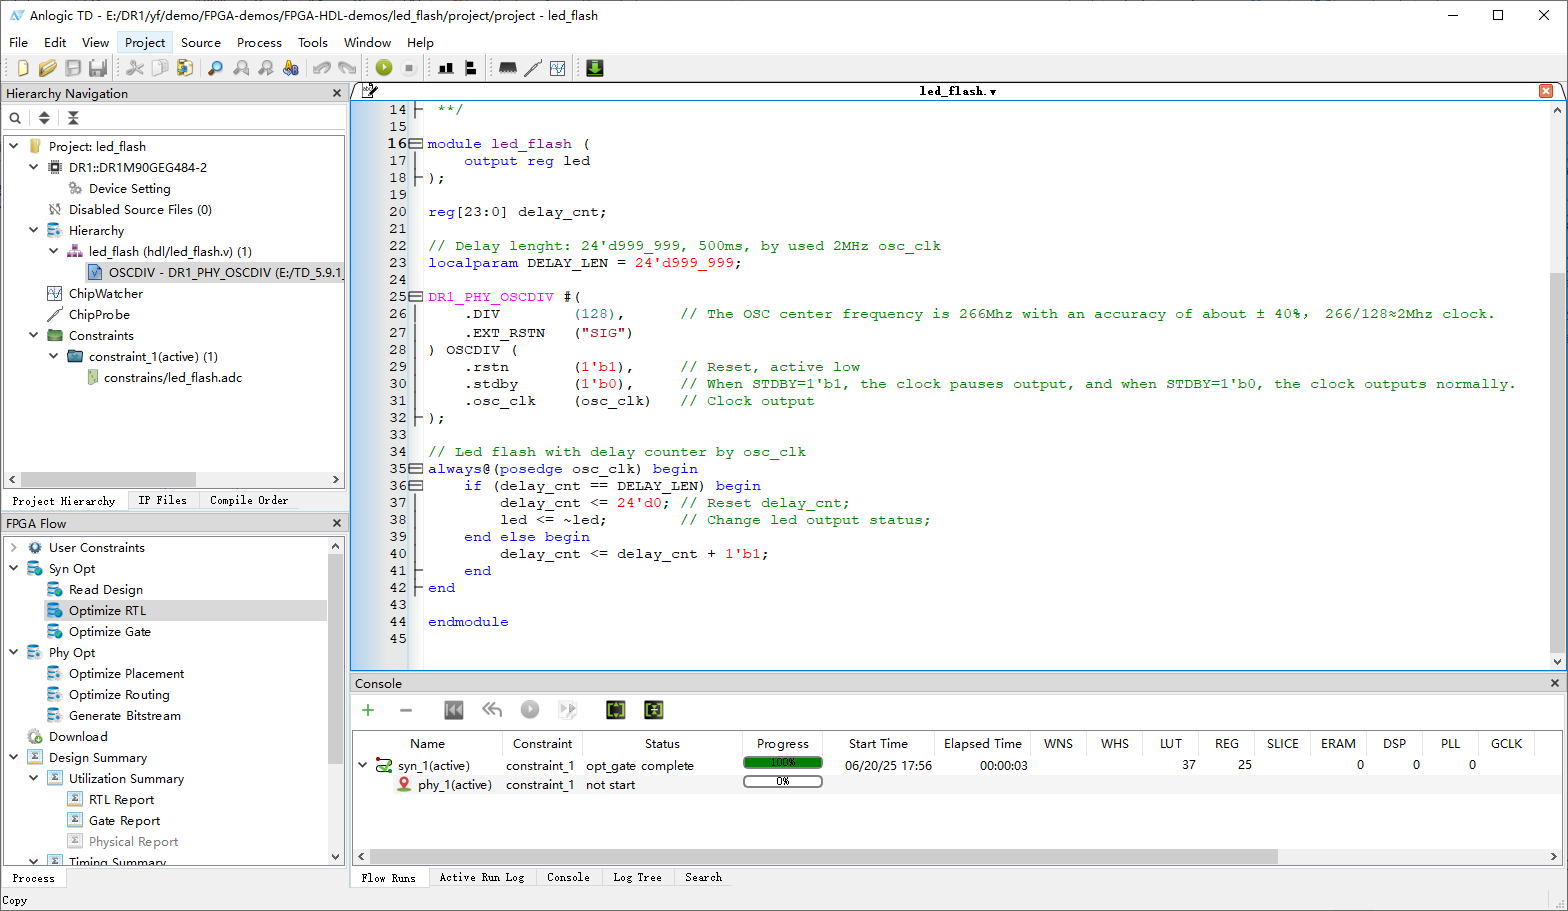Image resolution: width=1568 pixels, height=911 pixels.
Task: Collapse the Constraints tree node
Action: pos(34,335)
